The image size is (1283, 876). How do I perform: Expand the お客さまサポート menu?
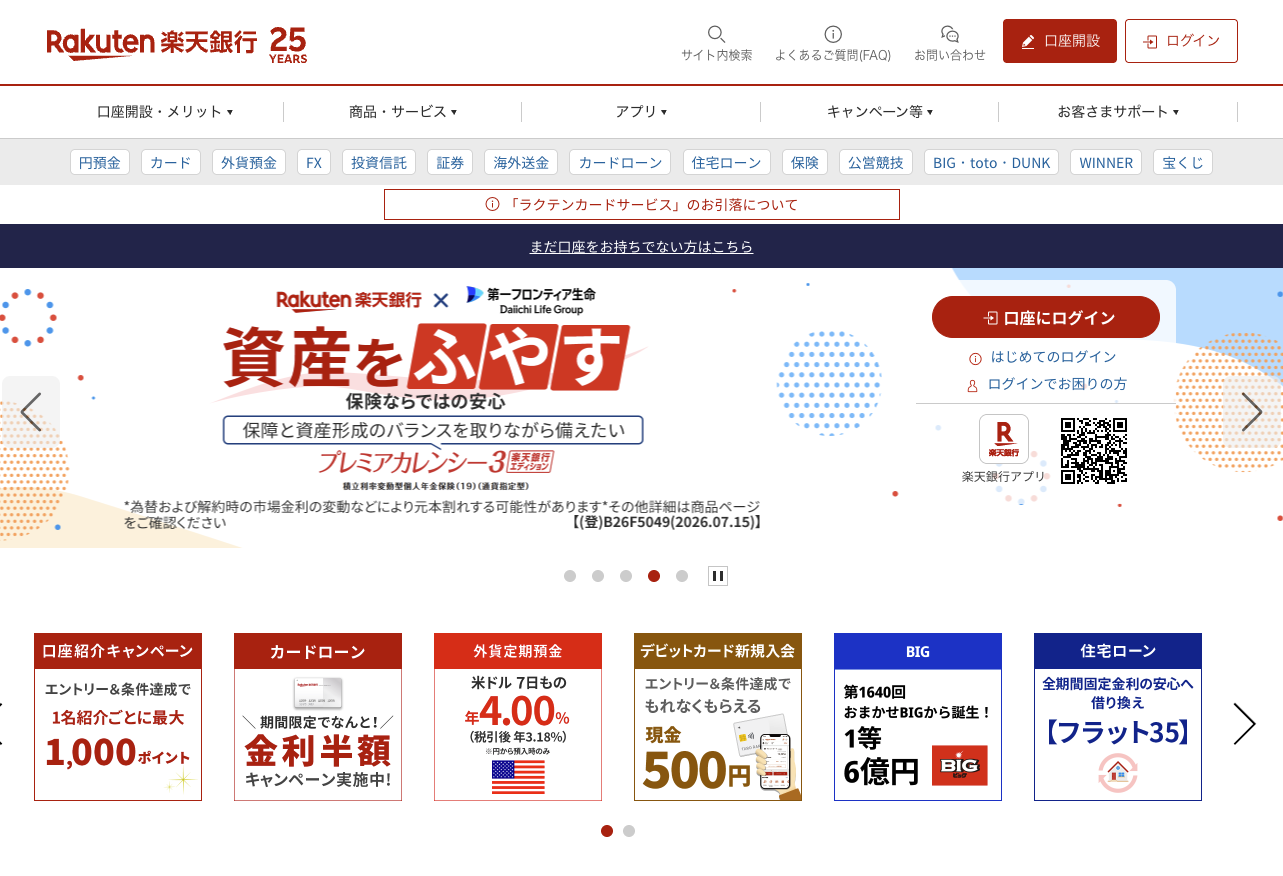pyautogui.click(x=1118, y=112)
